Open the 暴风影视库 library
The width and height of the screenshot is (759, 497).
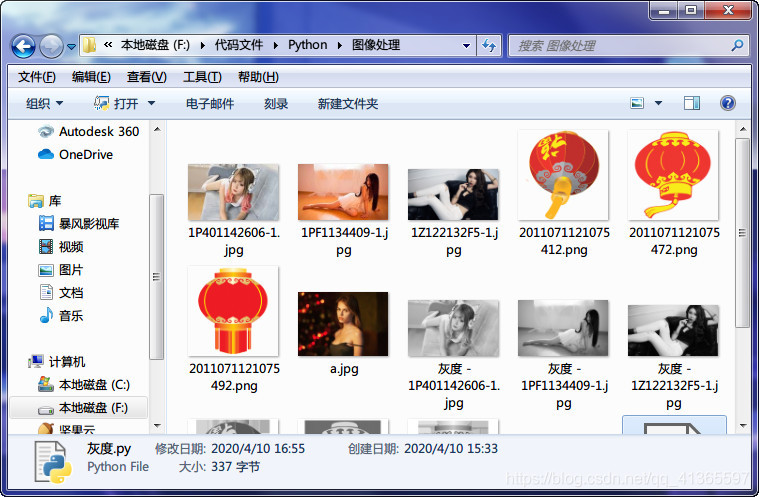78,223
